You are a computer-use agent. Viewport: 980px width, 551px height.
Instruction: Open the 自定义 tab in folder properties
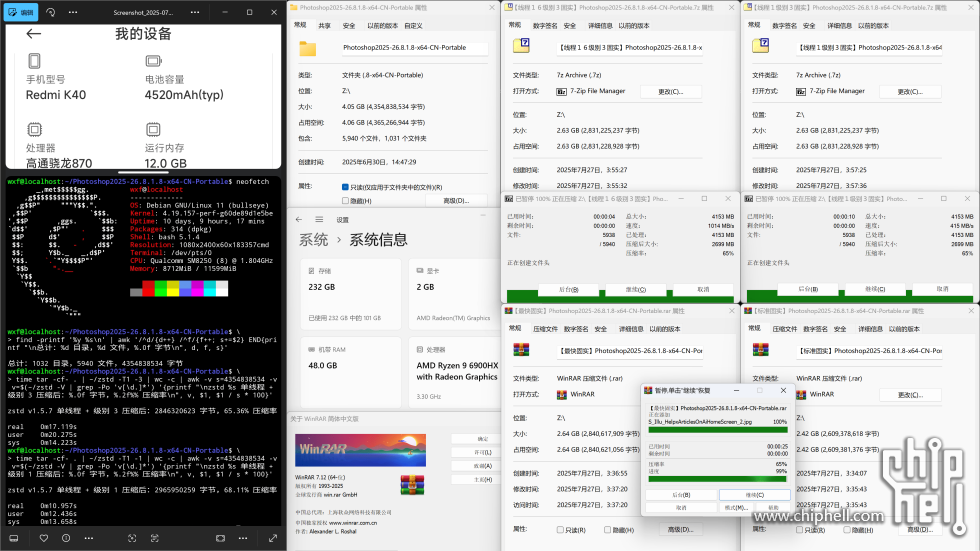coord(413,26)
